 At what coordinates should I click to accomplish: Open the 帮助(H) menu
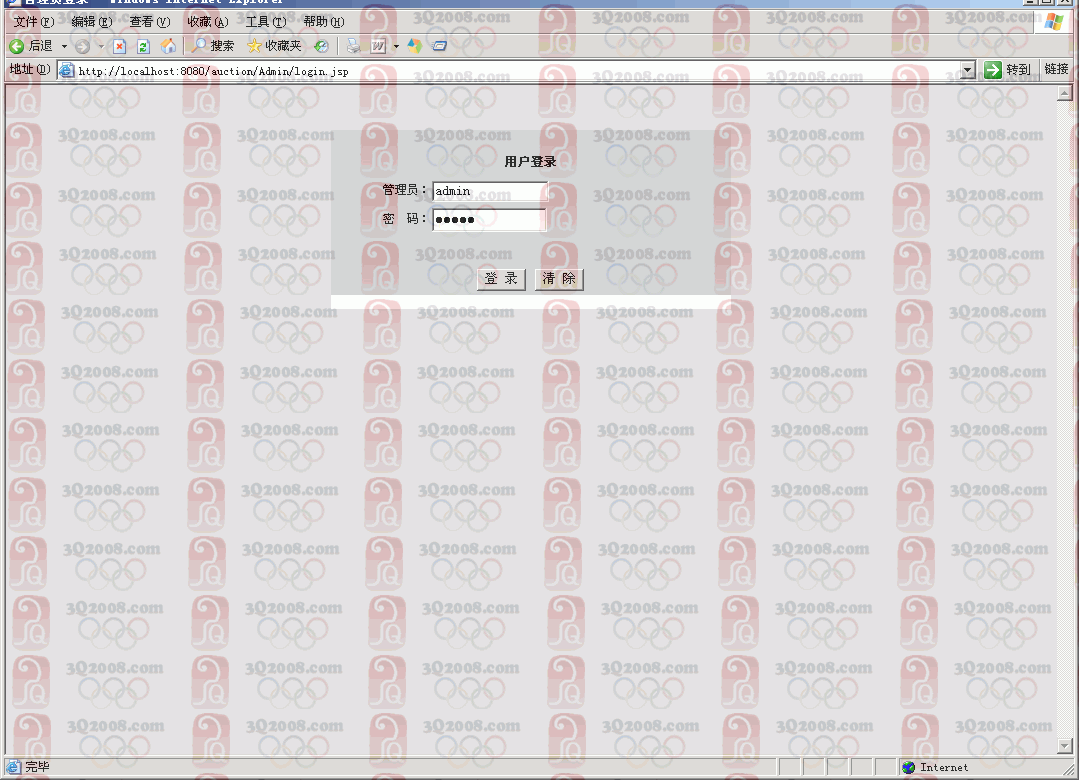(x=323, y=22)
